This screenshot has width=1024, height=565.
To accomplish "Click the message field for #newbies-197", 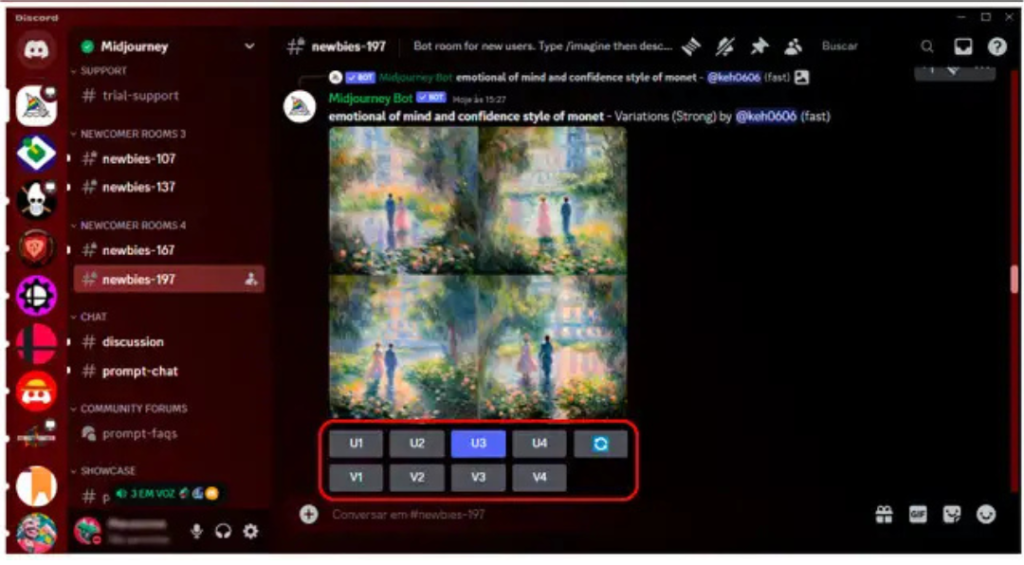I will [x=580, y=514].
